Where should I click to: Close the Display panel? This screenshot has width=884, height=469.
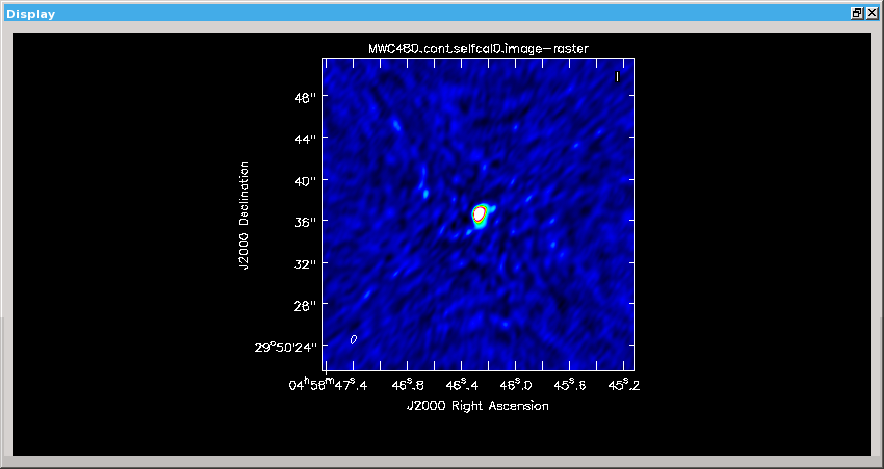[x=871, y=14]
